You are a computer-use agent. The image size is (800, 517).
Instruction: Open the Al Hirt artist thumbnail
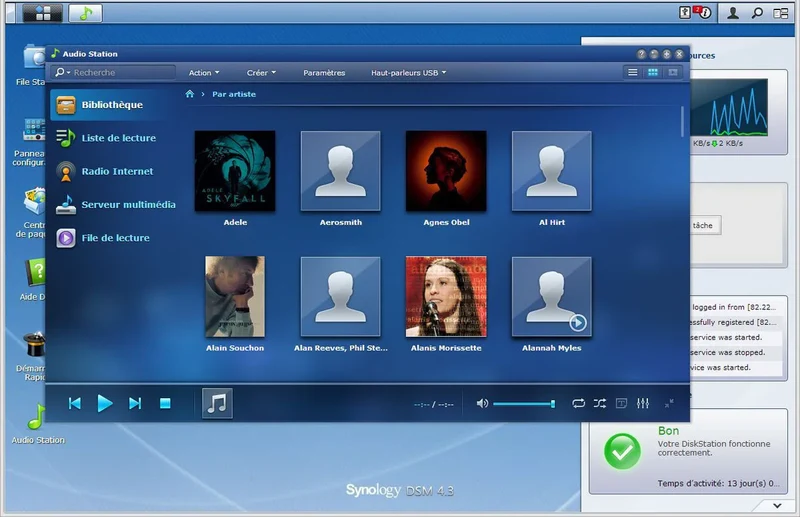pos(552,170)
